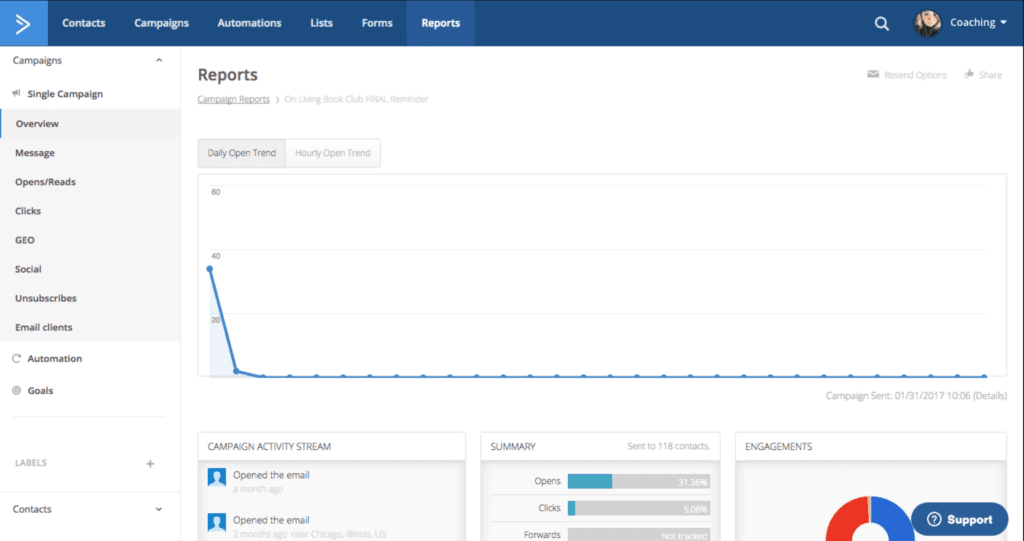Click 'On Living Book Club FINAL Reminder' breadcrumb
The image size is (1024, 541).
(357, 99)
